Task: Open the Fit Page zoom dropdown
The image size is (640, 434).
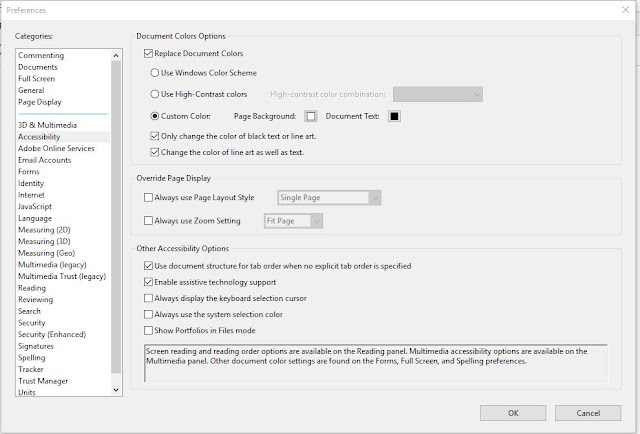Action: [293, 221]
